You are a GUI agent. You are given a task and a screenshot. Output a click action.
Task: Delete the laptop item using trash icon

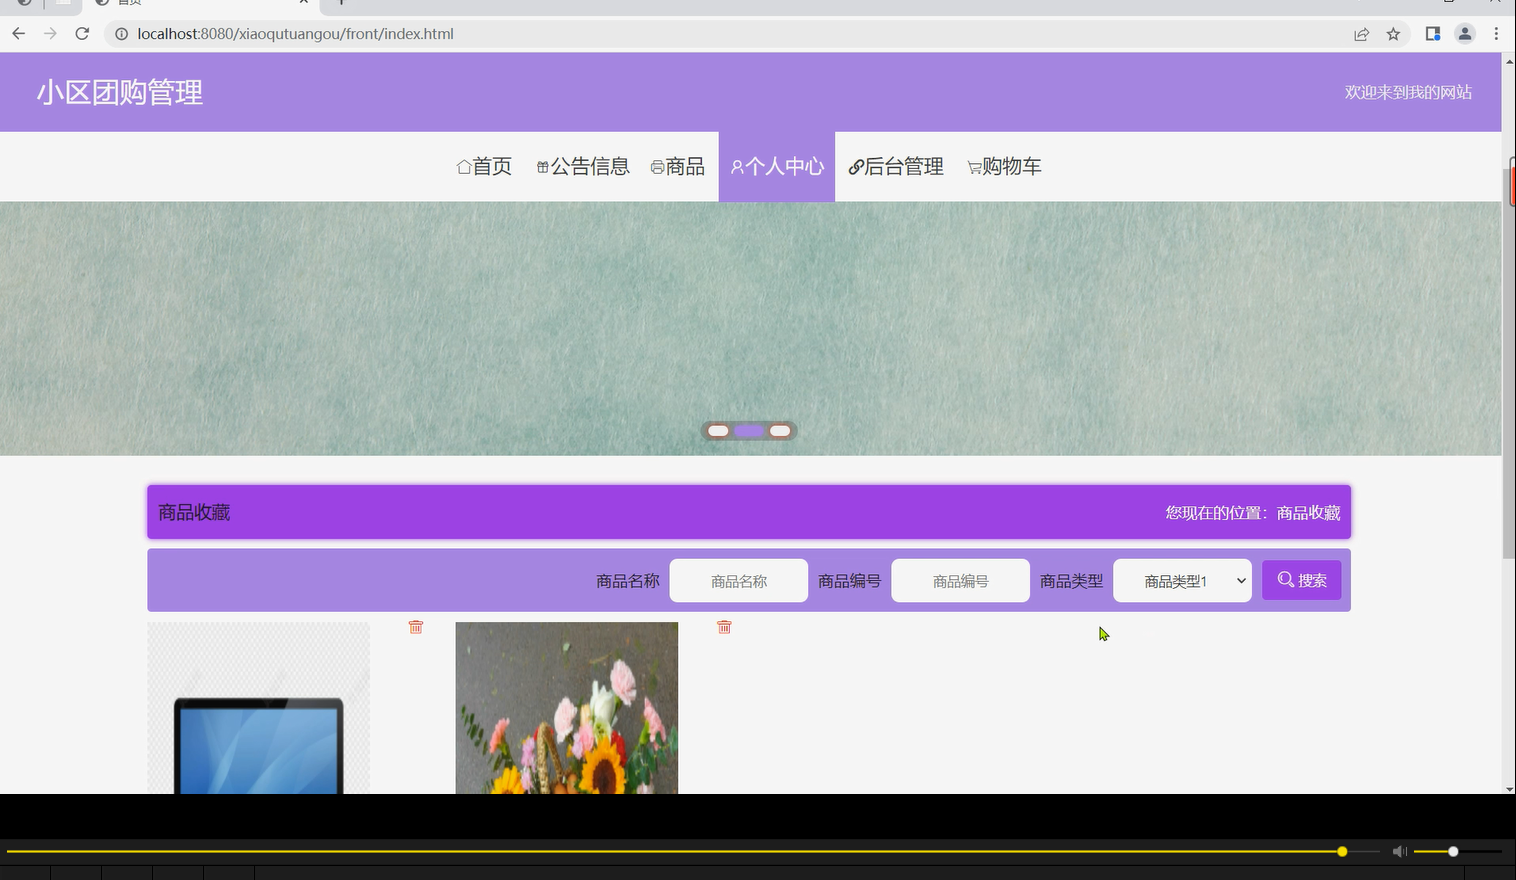coord(416,627)
